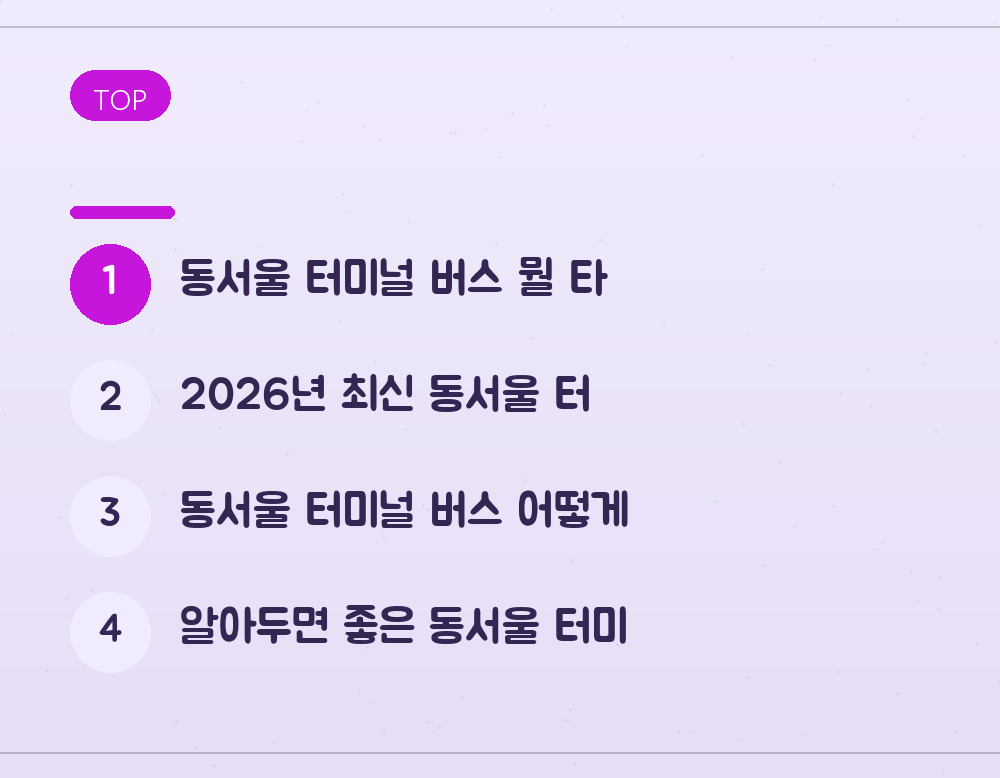Viewport: 1000px width, 778px height.
Task: Select the rank 3 number circle
Action: 110,517
